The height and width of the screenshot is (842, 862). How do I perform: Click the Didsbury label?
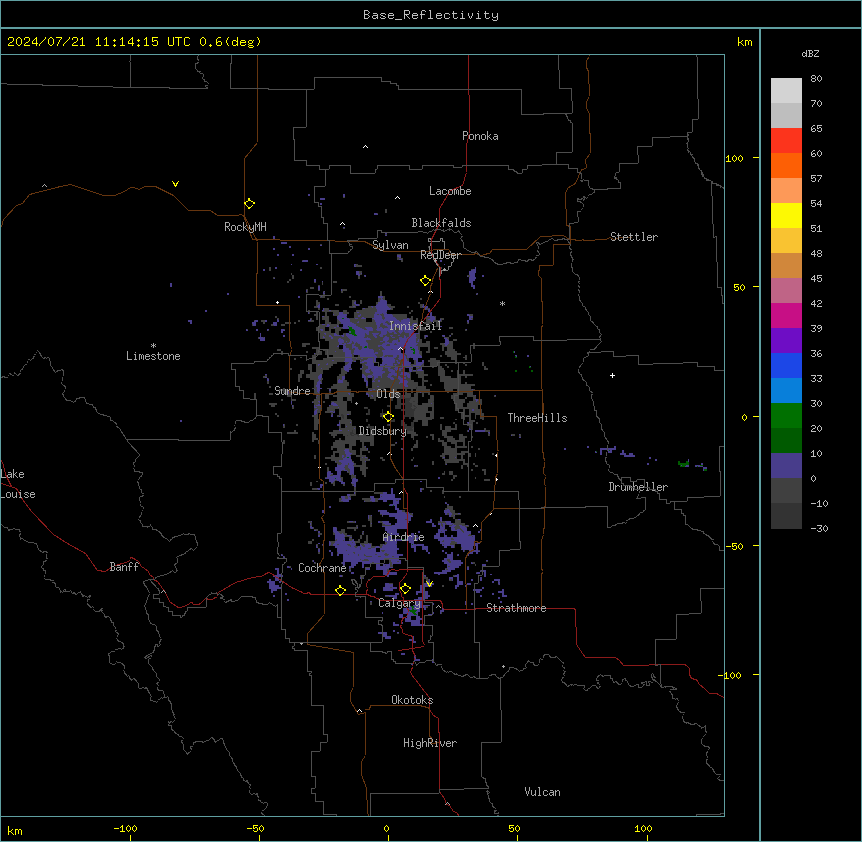point(383,431)
